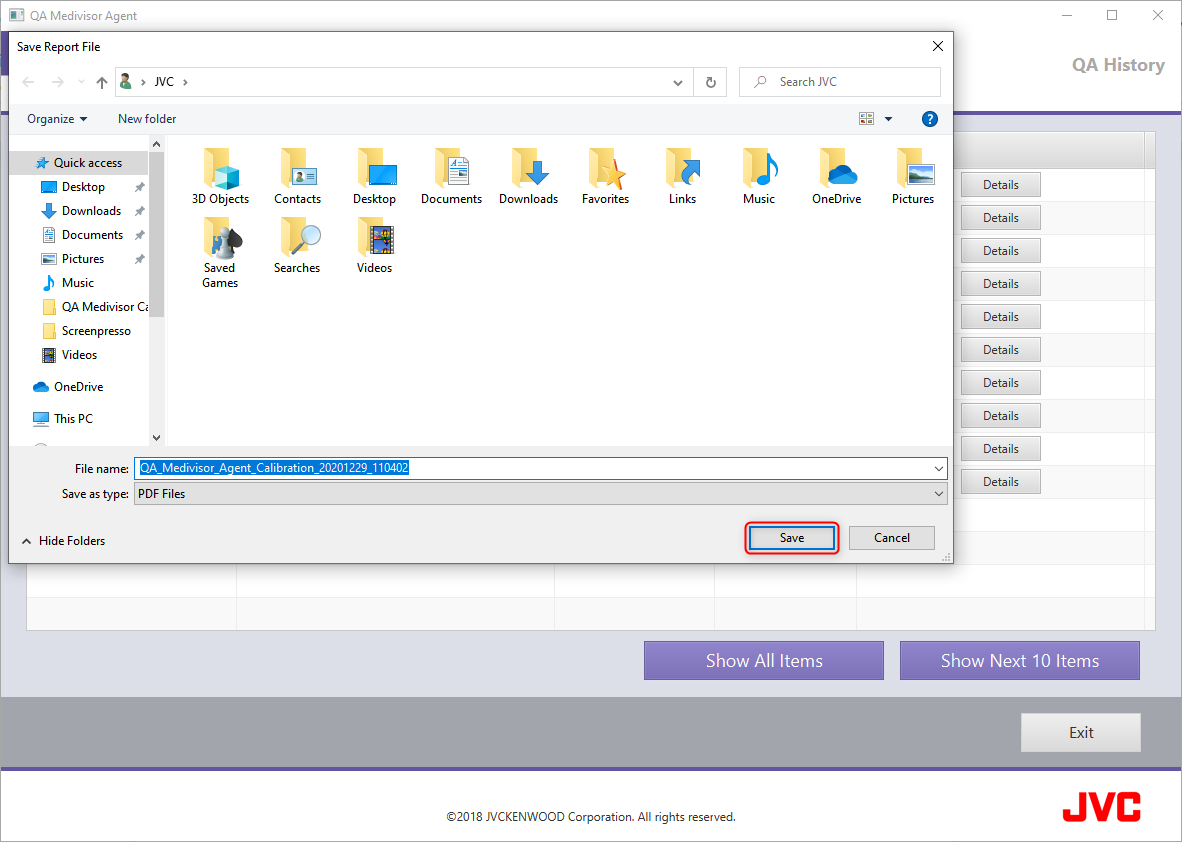Viewport: 1182px width, 842px height.
Task: Go up one folder level
Action: tap(102, 82)
